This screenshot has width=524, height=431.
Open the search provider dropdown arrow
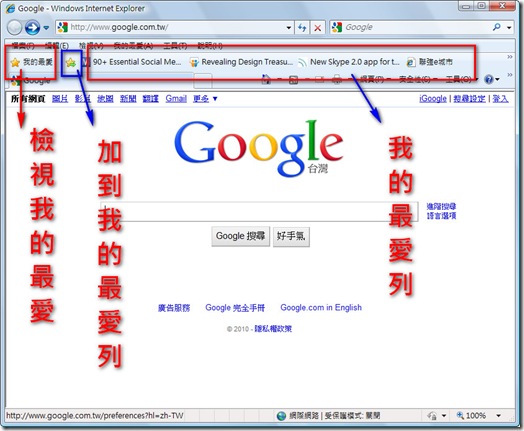[x=509, y=28]
